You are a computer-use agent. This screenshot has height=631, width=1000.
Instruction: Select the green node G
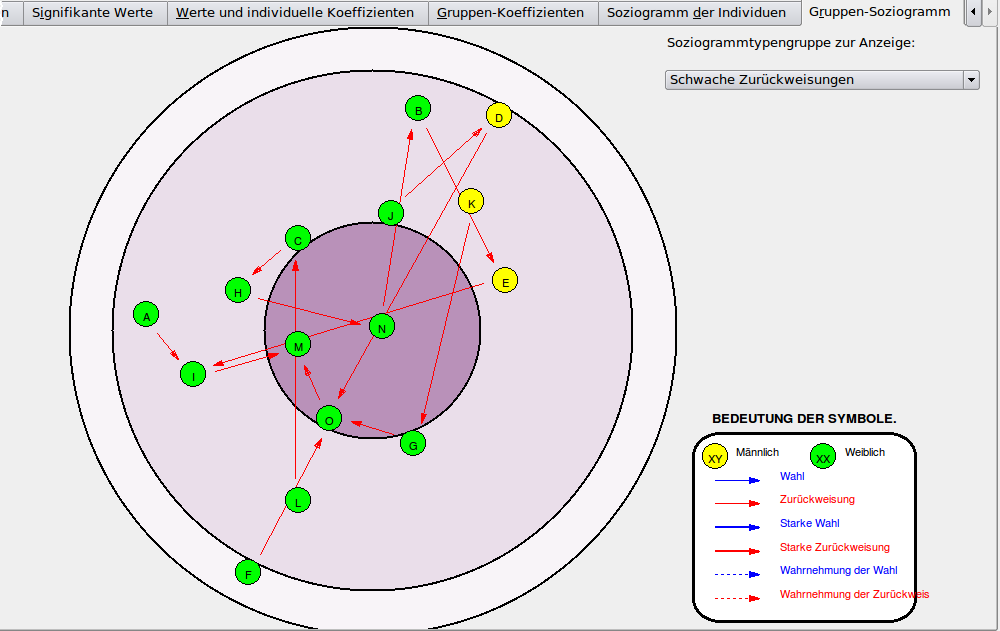click(x=413, y=443)
